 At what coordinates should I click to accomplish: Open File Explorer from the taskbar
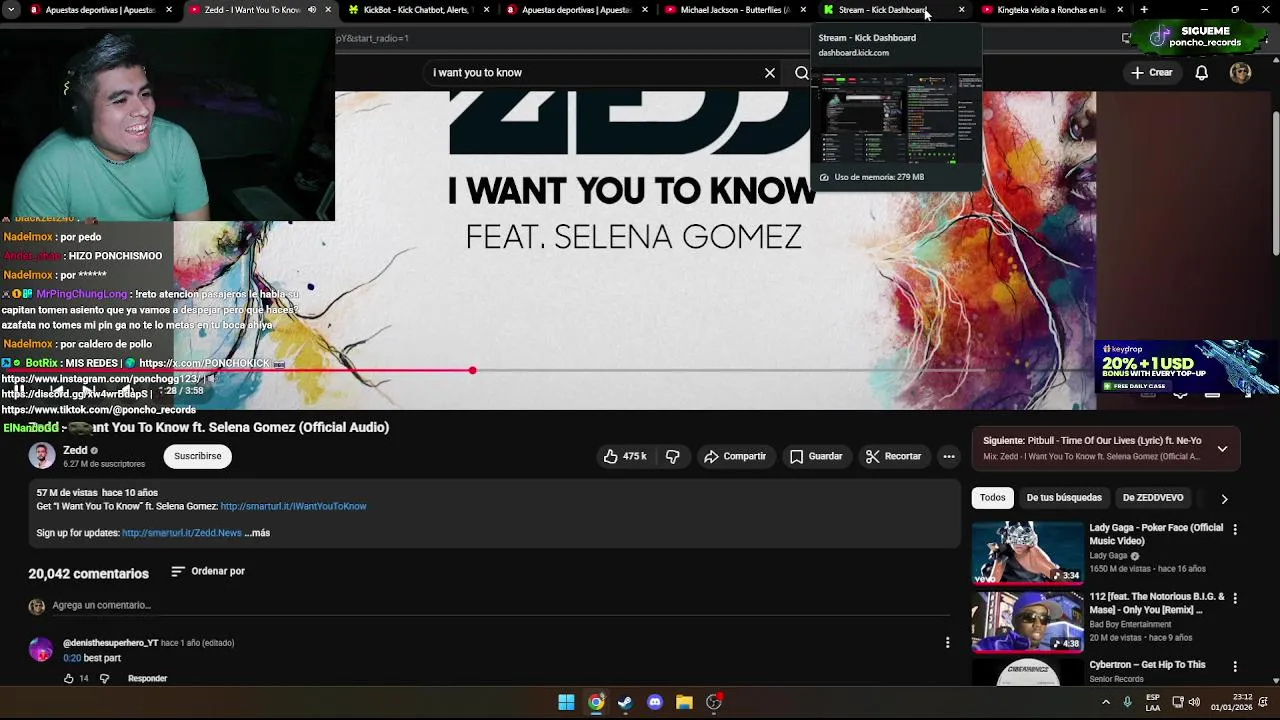coord(684,702)
